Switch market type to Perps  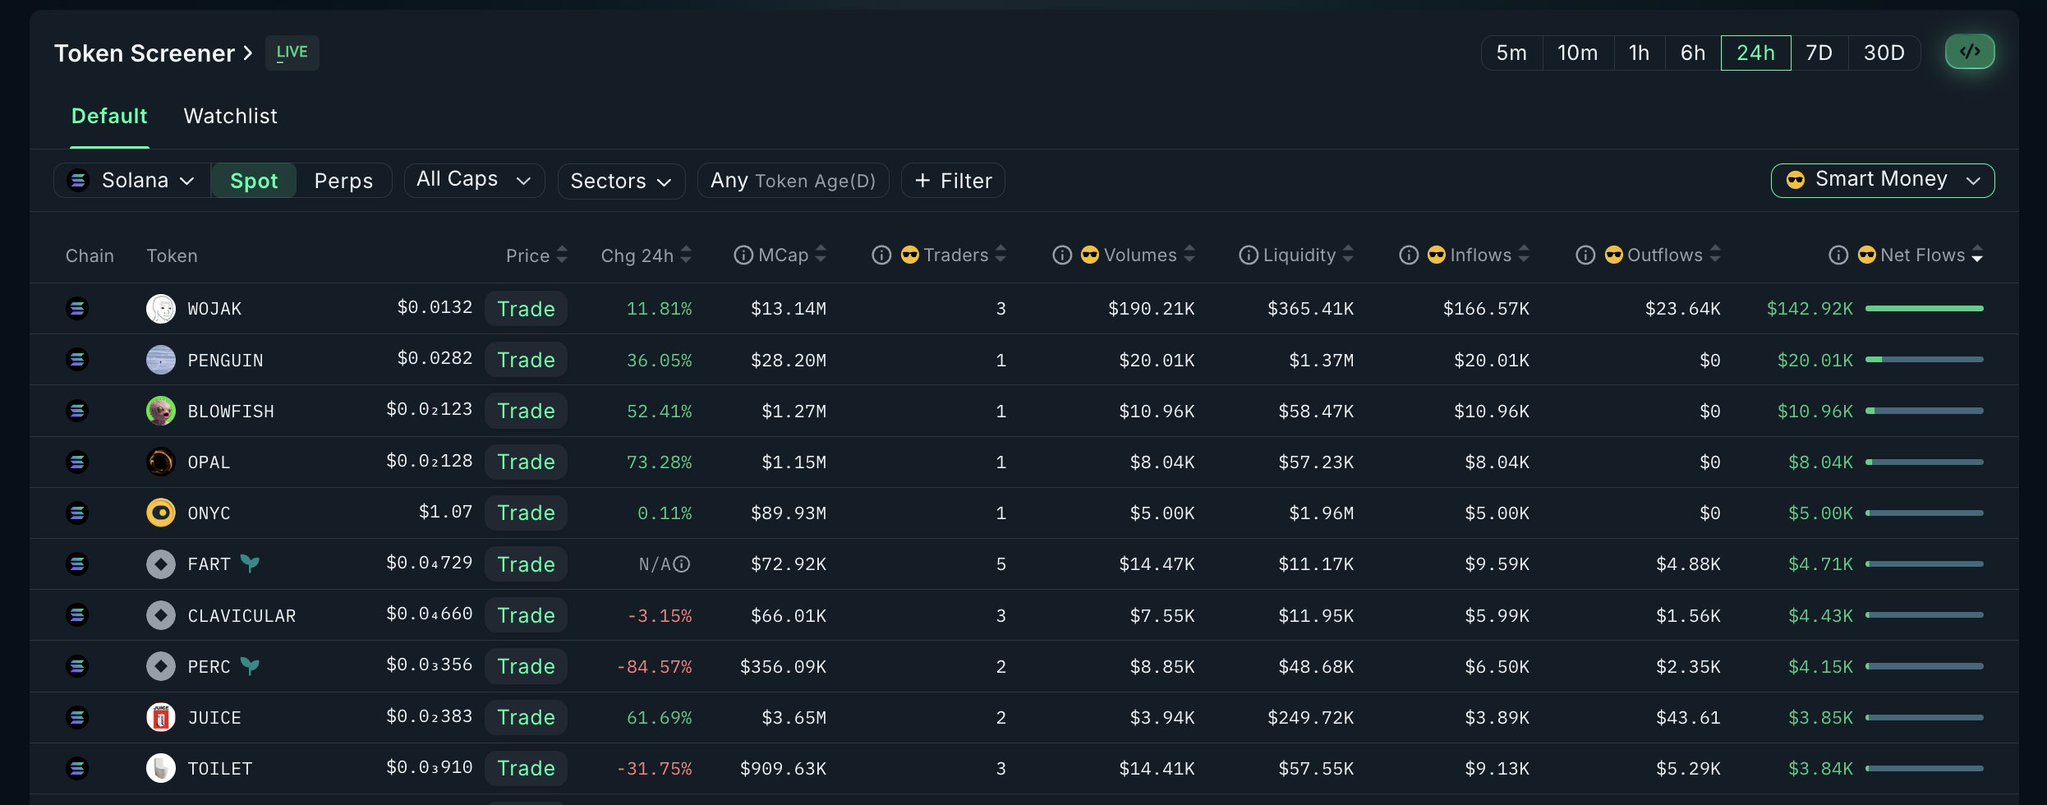343,181
